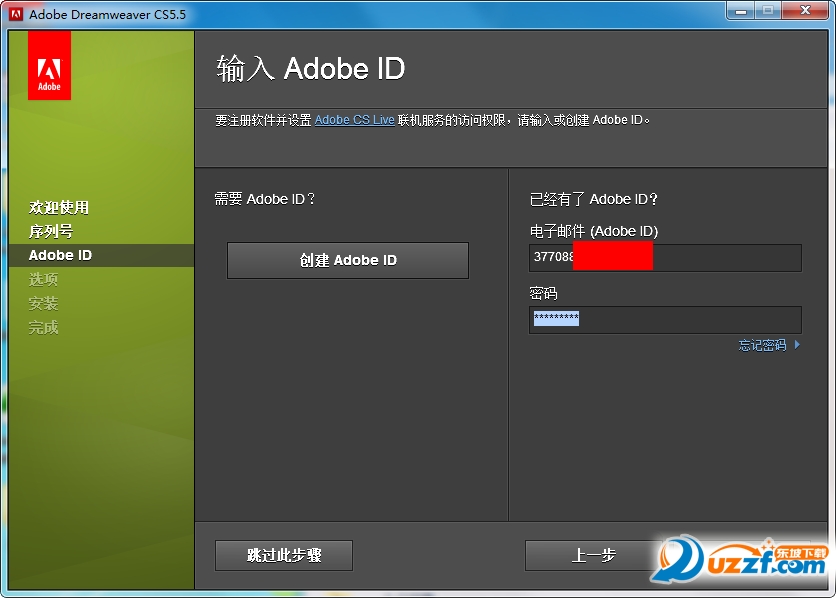Click the Adobe Dreamweaver CS5.5 window title
Viewport: 836px width, 598px height.
click(108, 14)
